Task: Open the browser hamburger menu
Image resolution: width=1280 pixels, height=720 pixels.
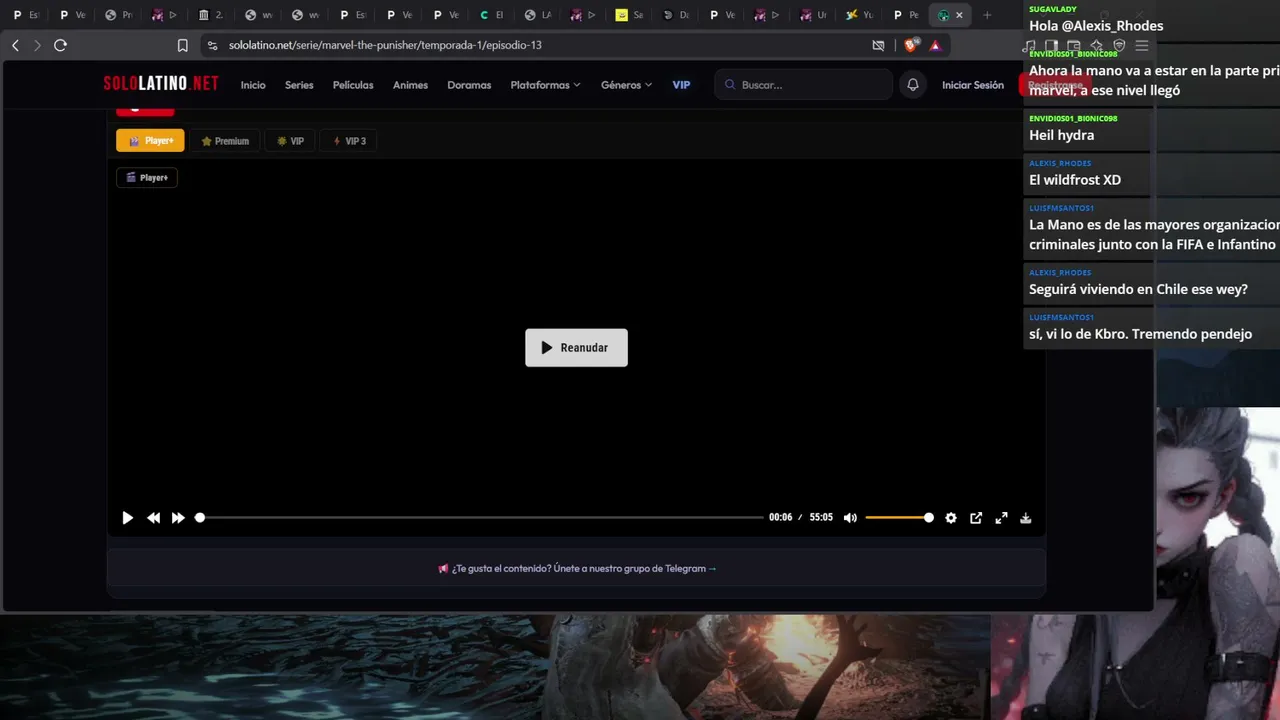Action: 1141,45
